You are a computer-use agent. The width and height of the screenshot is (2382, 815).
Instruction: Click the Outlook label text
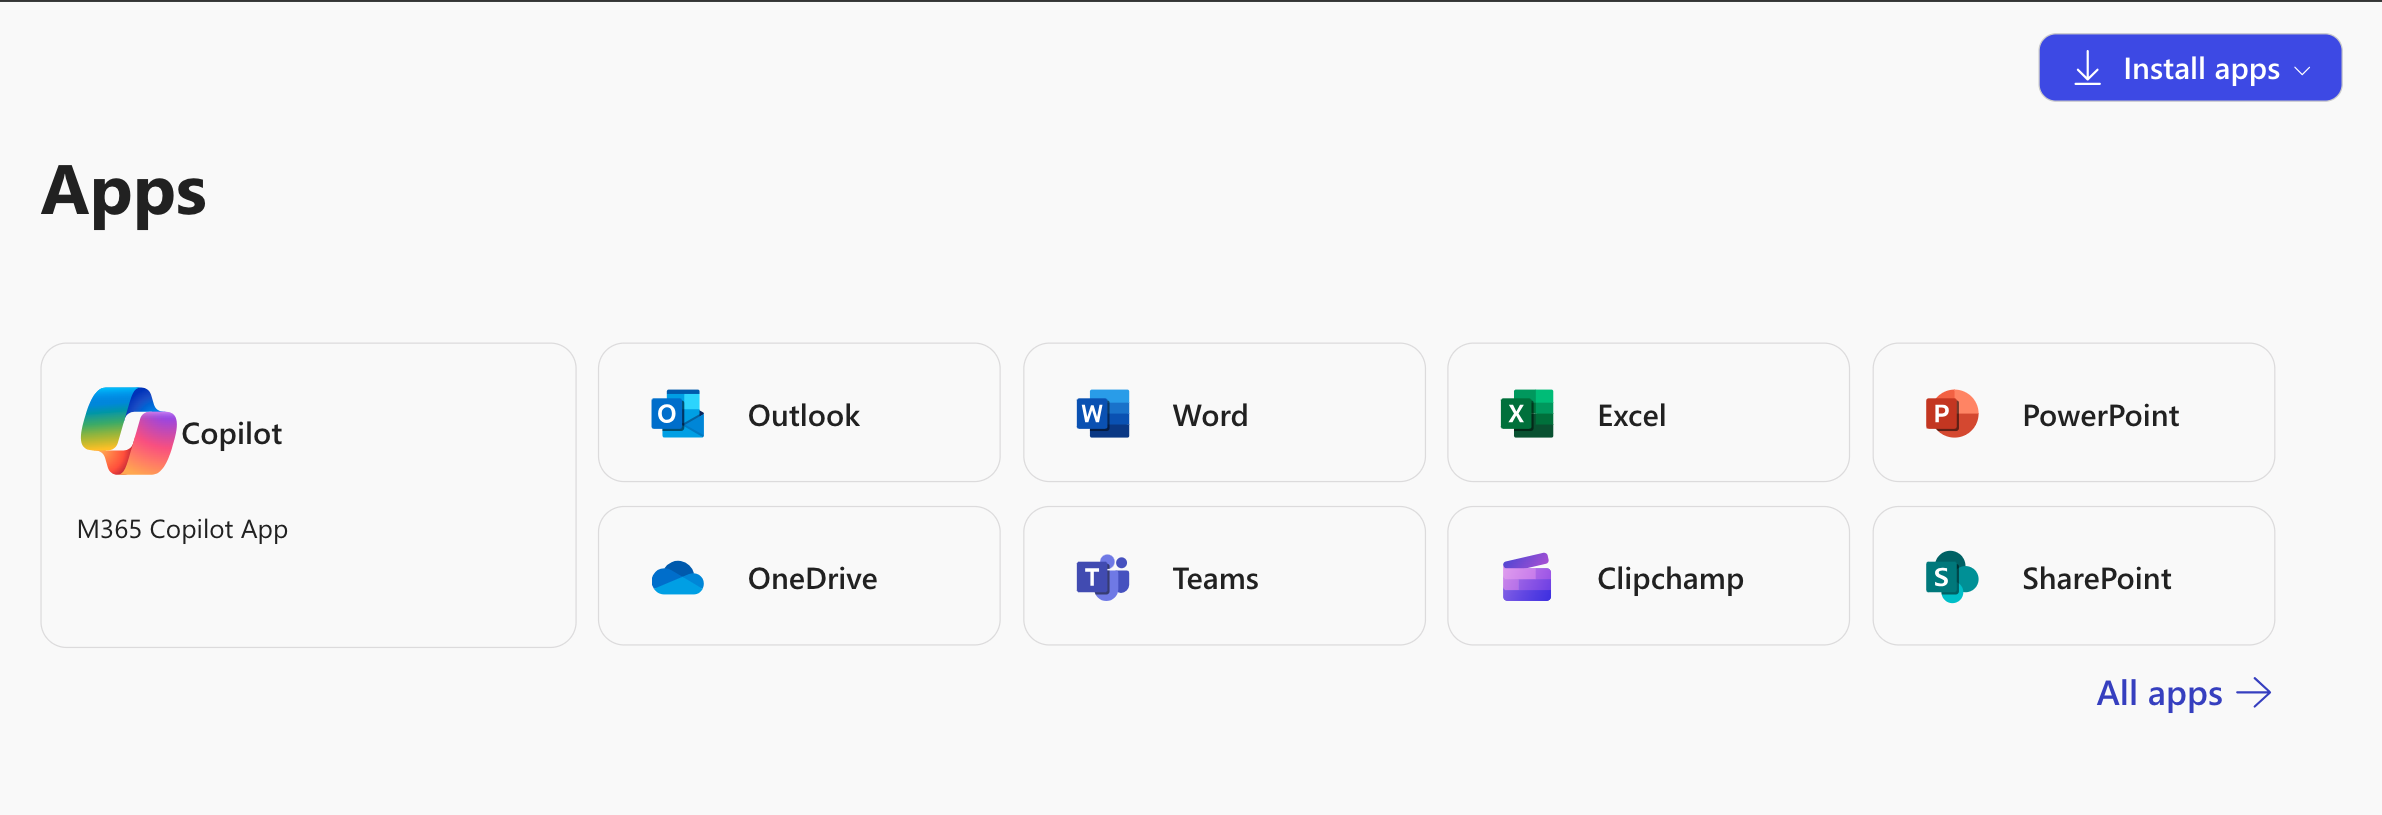point(803,415)
